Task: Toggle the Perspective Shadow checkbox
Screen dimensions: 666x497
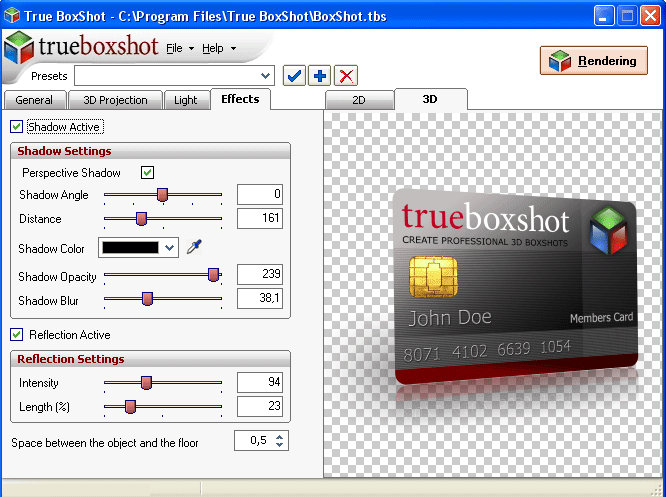Action: [x=147, y=172]
